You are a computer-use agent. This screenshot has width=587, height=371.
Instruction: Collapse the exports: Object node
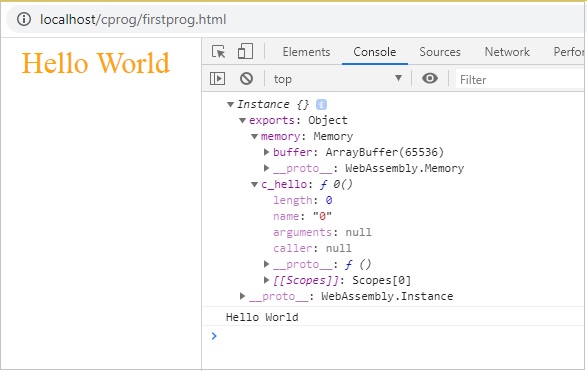click(x=242, y=121)
